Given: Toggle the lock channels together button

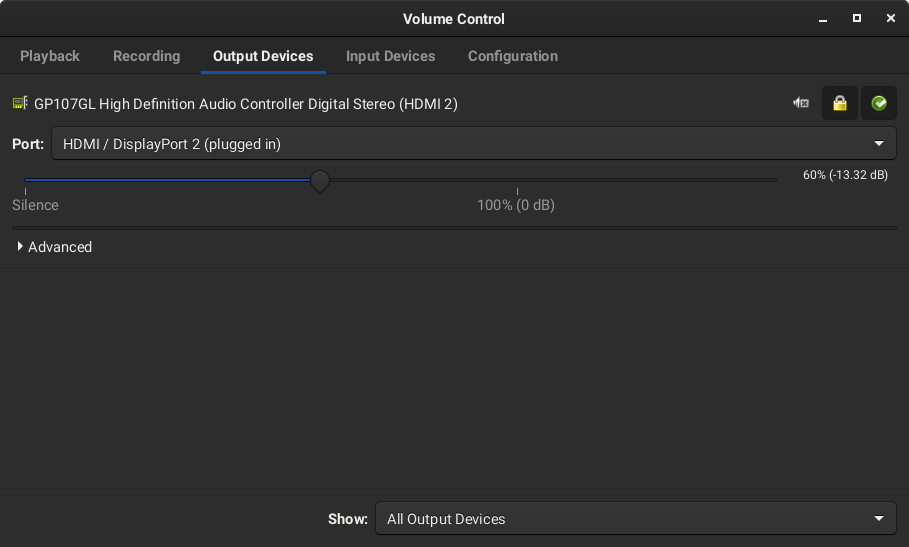Looking at the screenshot, I should pos(839,103).
